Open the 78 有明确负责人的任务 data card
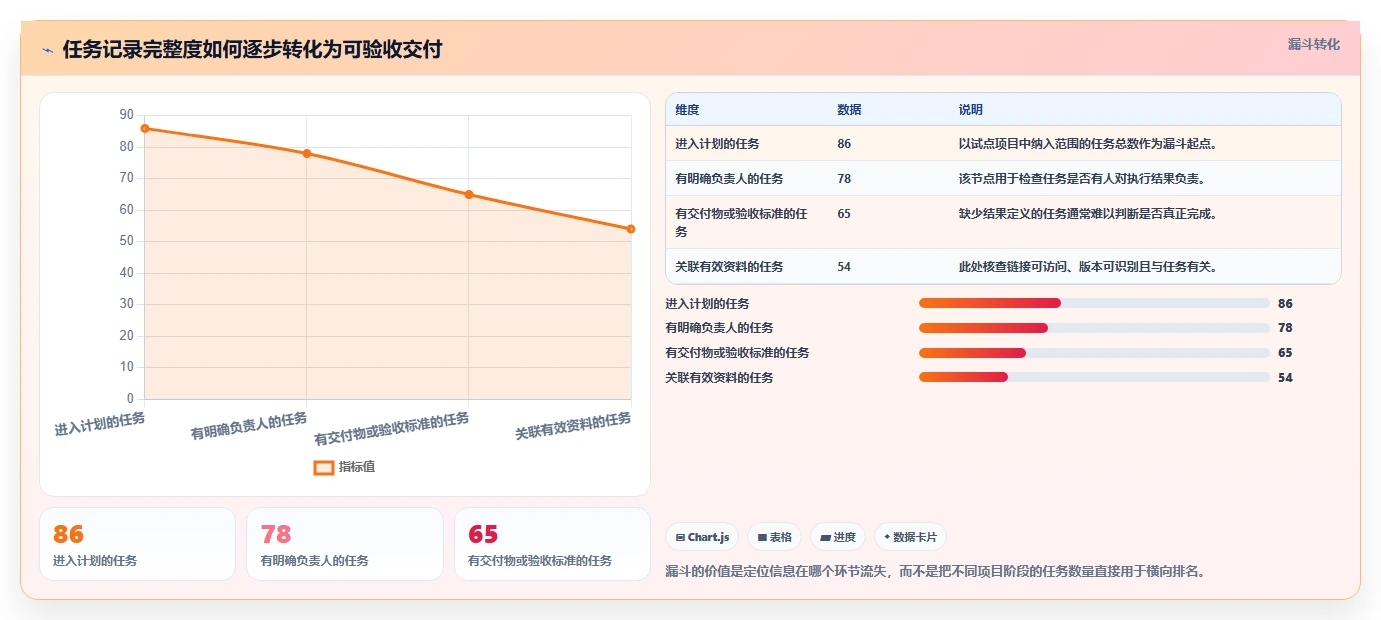 (345, 544)
